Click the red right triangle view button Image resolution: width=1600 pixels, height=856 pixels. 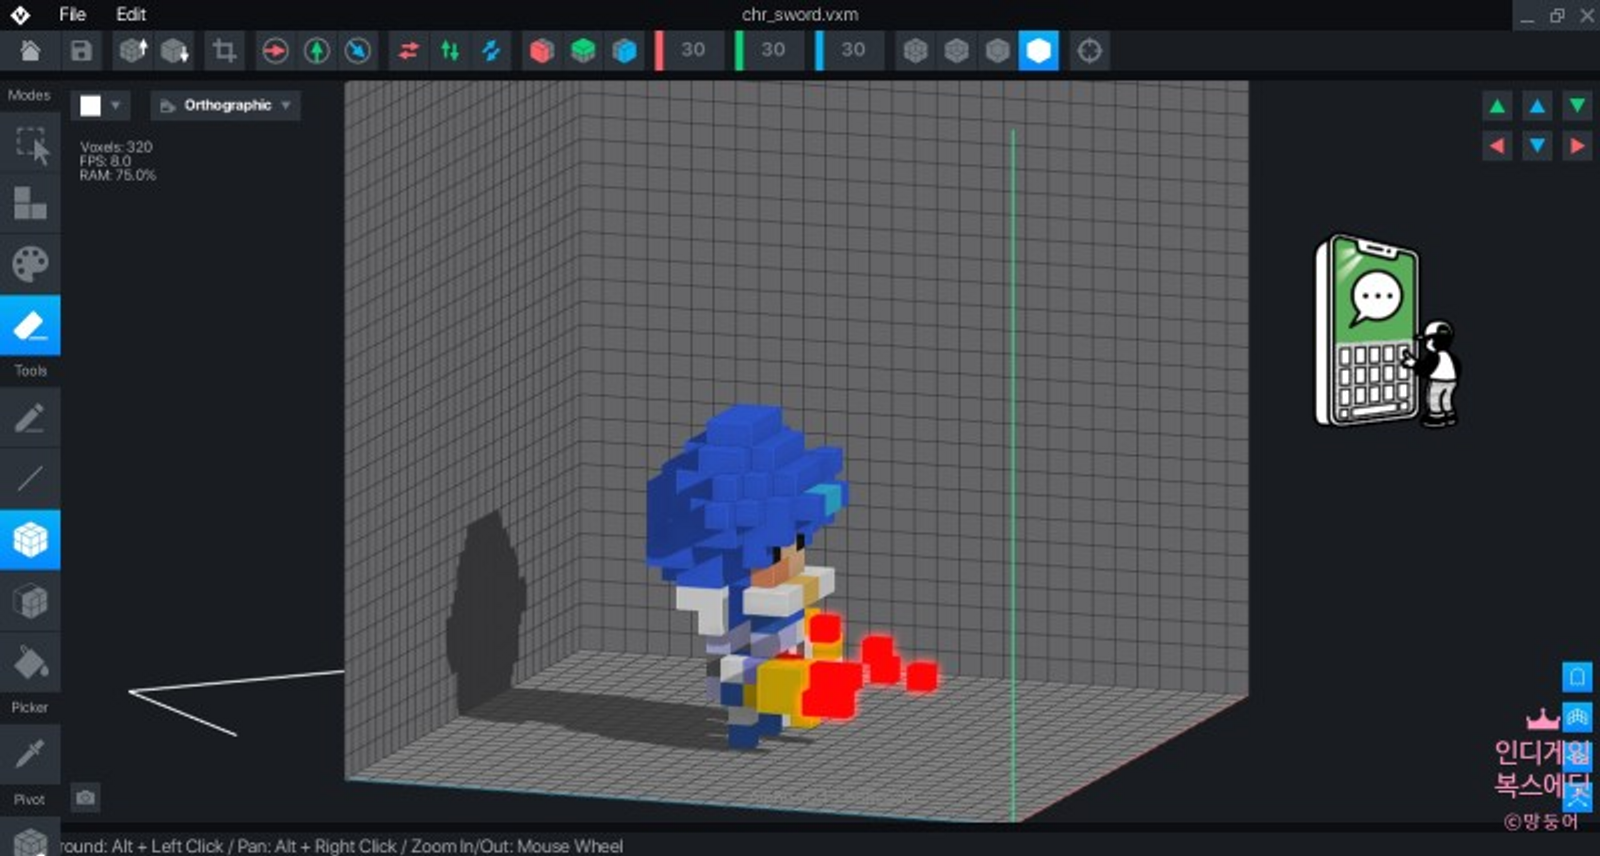pos(1577,146)
